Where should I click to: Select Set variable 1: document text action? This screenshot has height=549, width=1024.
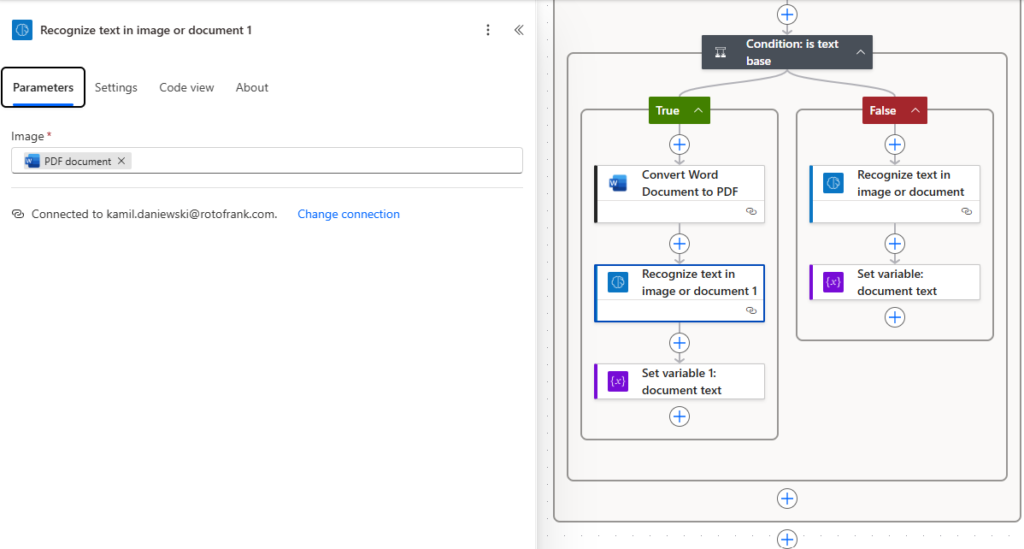click(679, 381)
